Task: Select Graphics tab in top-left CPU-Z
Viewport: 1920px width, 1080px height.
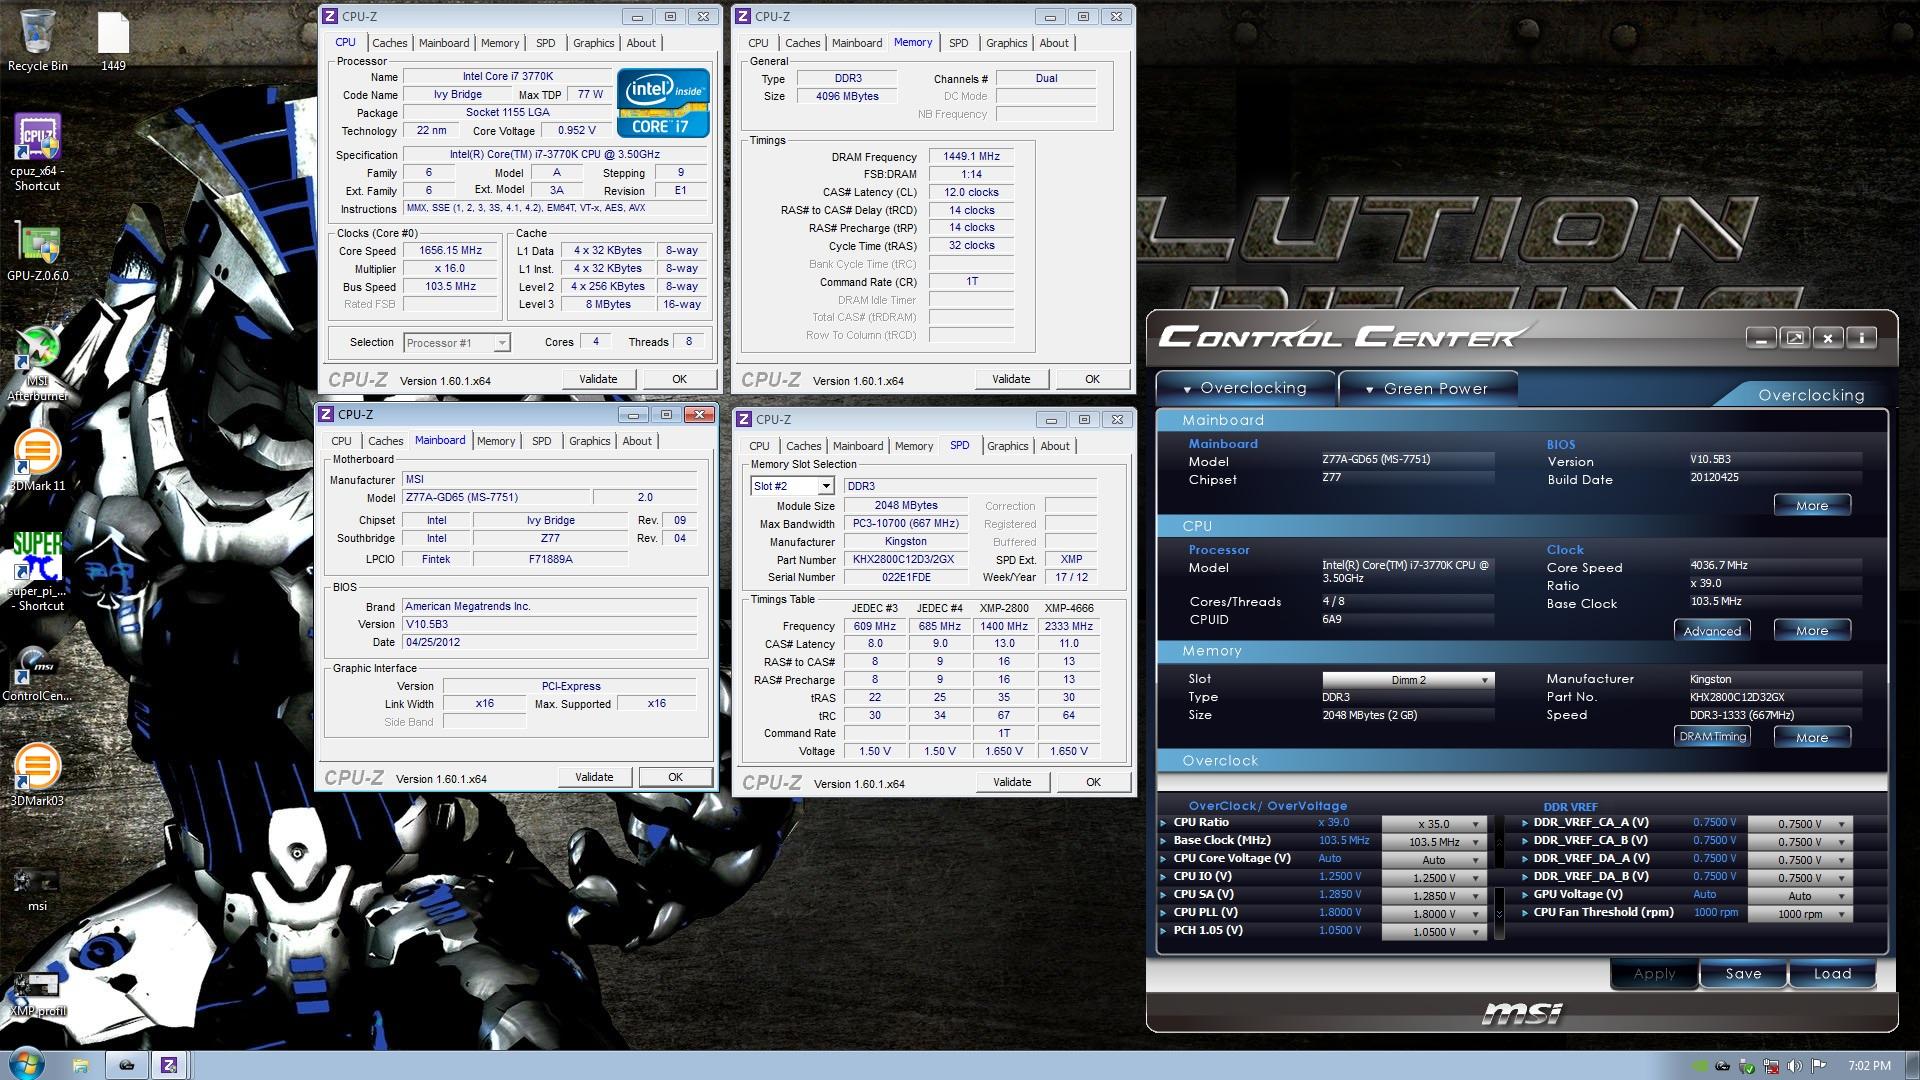Action: coord(593,43)
